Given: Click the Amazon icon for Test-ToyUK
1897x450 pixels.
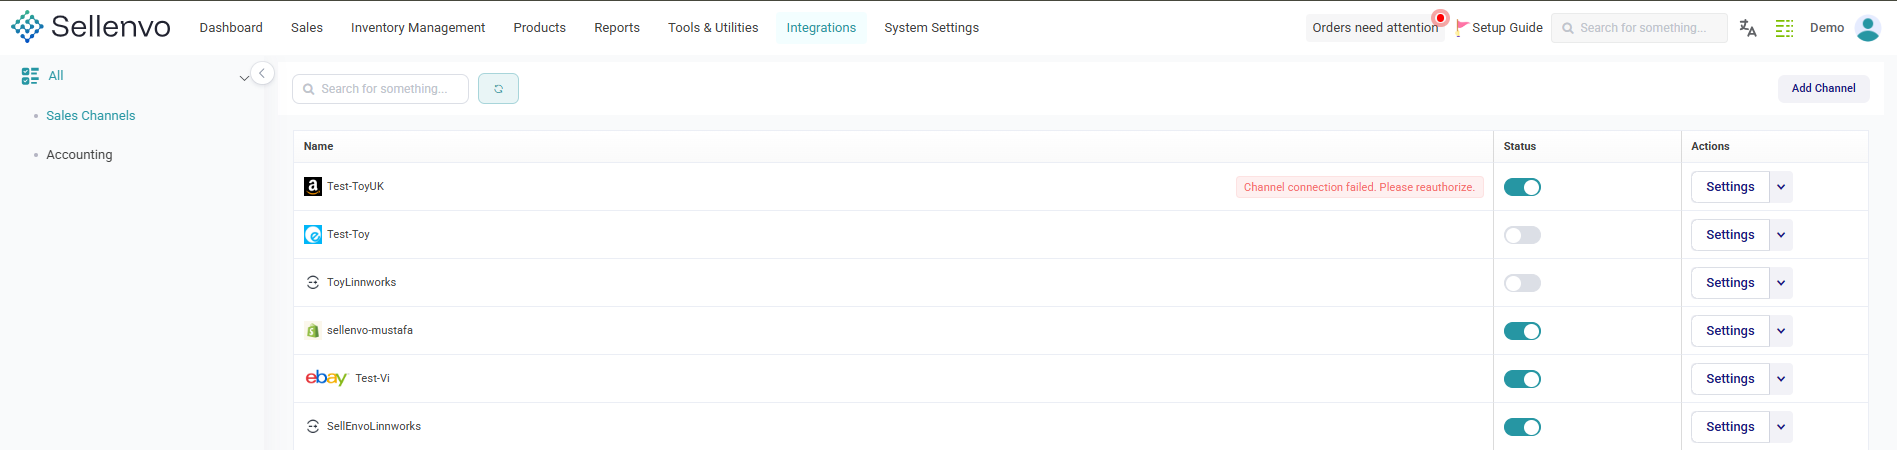Looking at the screenshot, I should tap(313, 187).
